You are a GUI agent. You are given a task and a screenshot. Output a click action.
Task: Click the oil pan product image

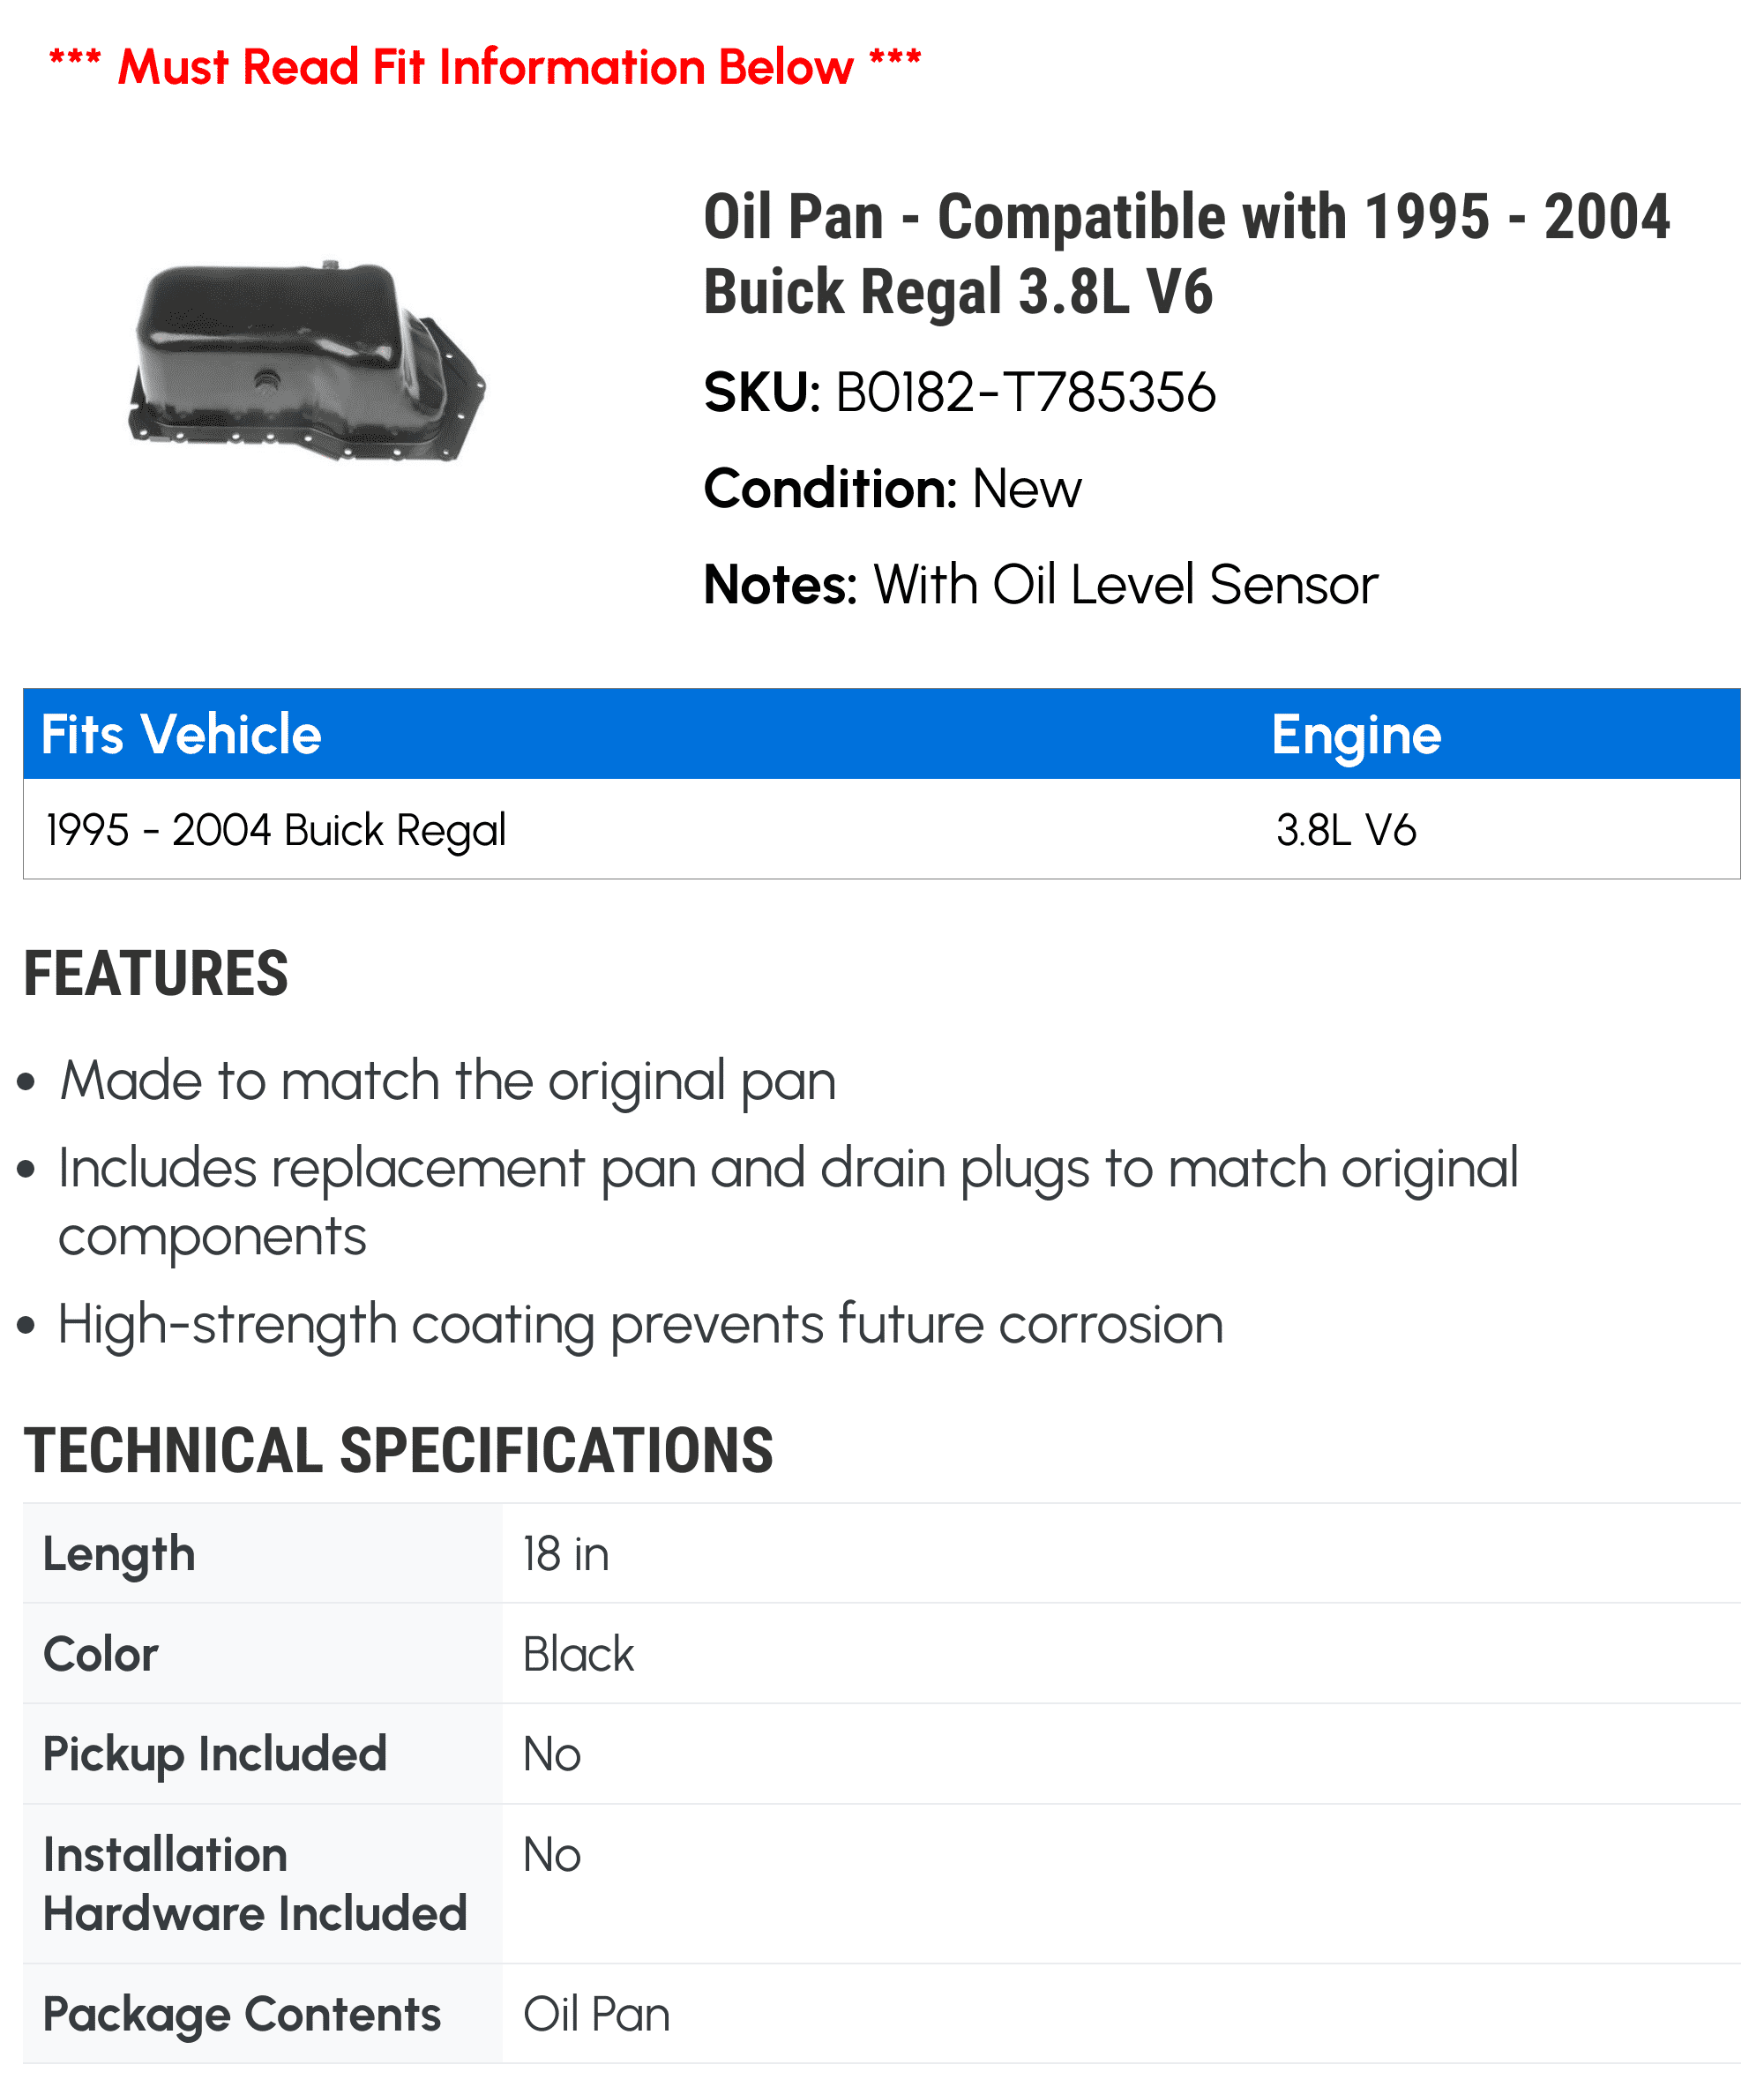(307, 360)
